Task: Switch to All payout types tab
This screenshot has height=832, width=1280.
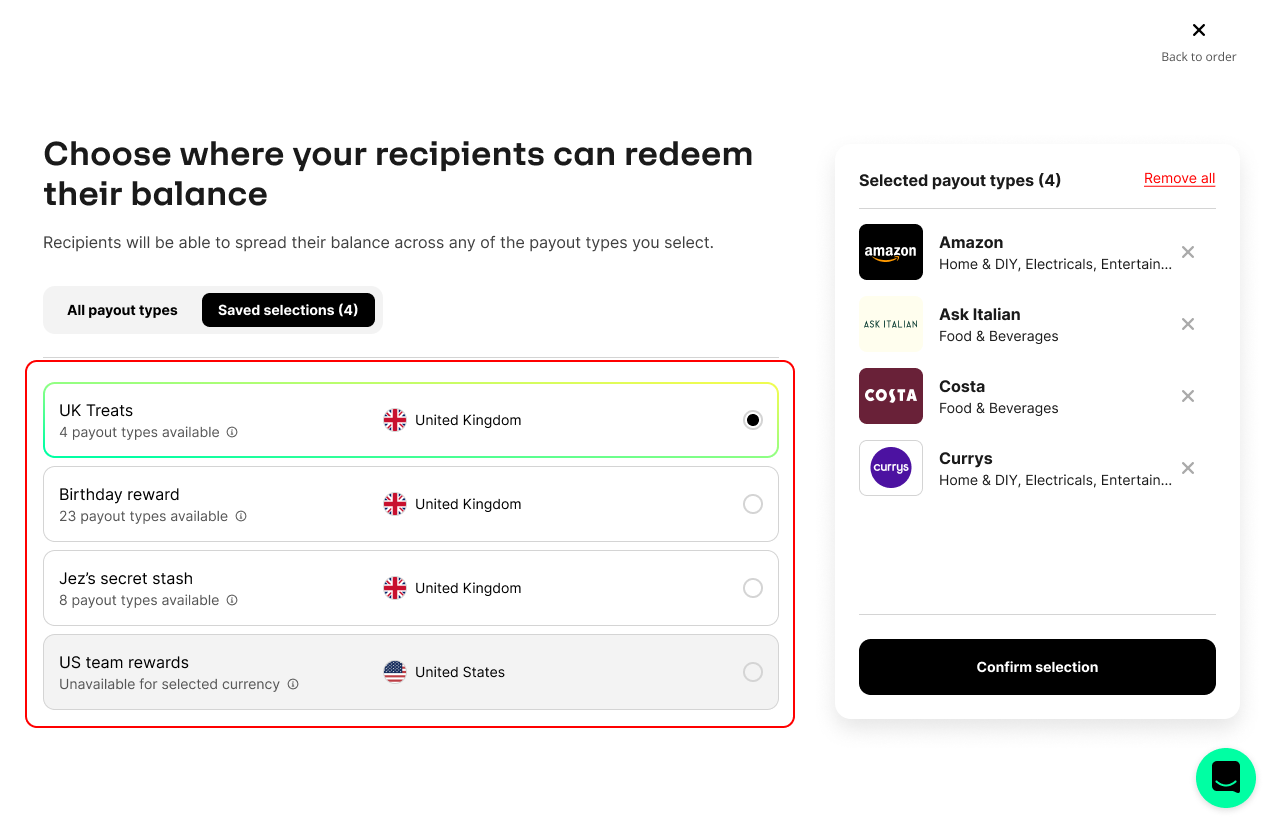Action: [122, 310]
